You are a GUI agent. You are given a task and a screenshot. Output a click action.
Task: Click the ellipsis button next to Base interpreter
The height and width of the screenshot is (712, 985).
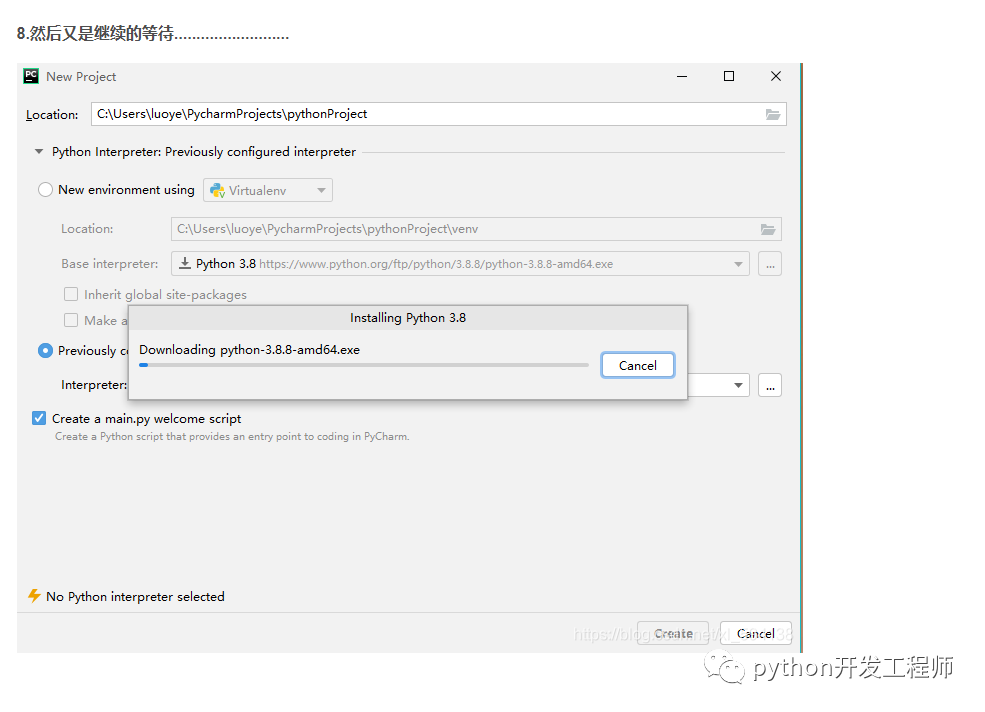coord(770,264)
